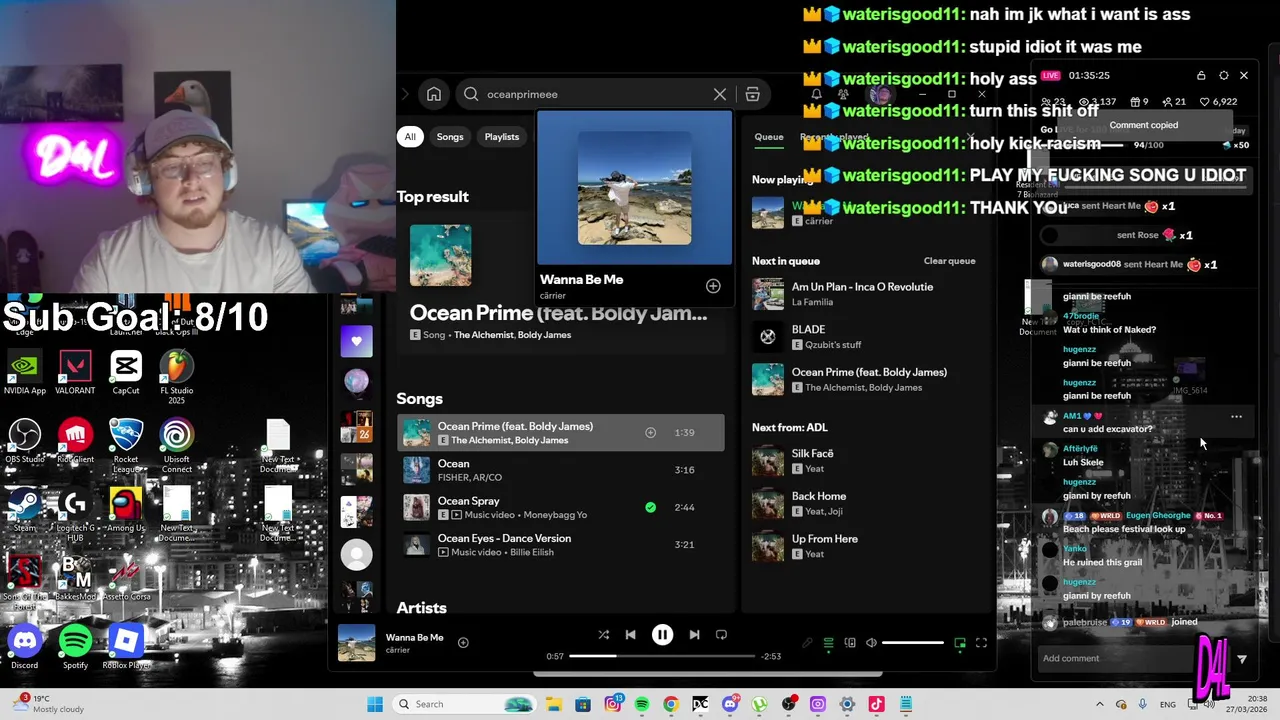1280x720 pixels.
Task: Open the gifts count icon showing 9
Action: (x=1139, y=102)
